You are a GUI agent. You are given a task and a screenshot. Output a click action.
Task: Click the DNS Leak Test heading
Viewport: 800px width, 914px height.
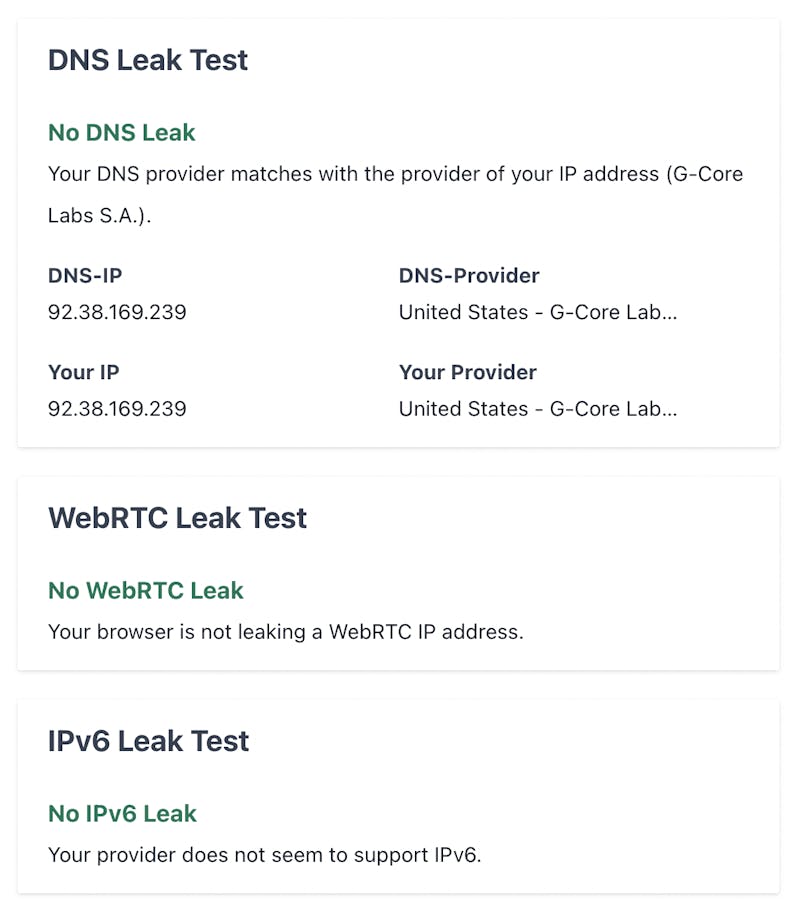click(x=148, y=60)
